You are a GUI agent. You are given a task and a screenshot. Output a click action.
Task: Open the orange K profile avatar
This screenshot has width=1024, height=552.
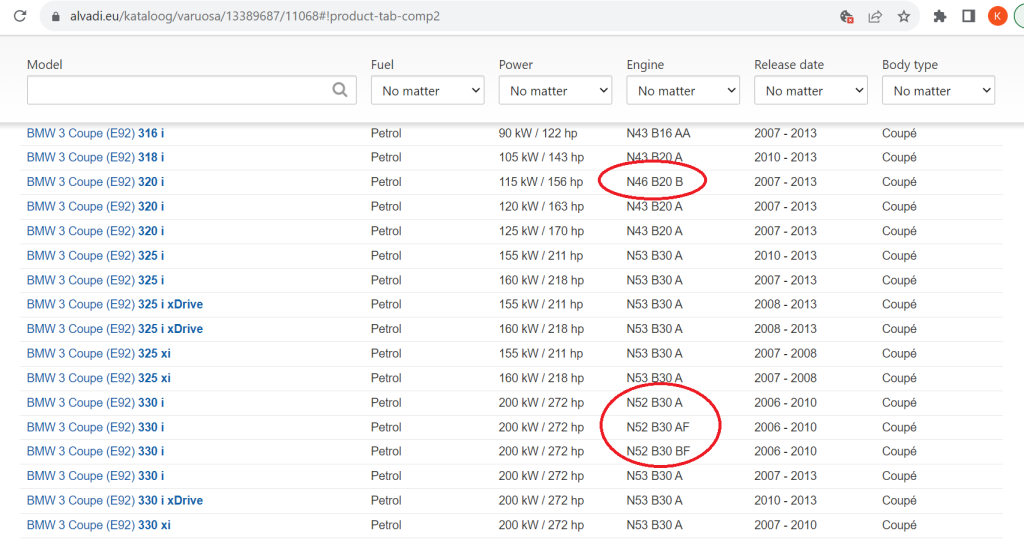(x=997, y=16)
